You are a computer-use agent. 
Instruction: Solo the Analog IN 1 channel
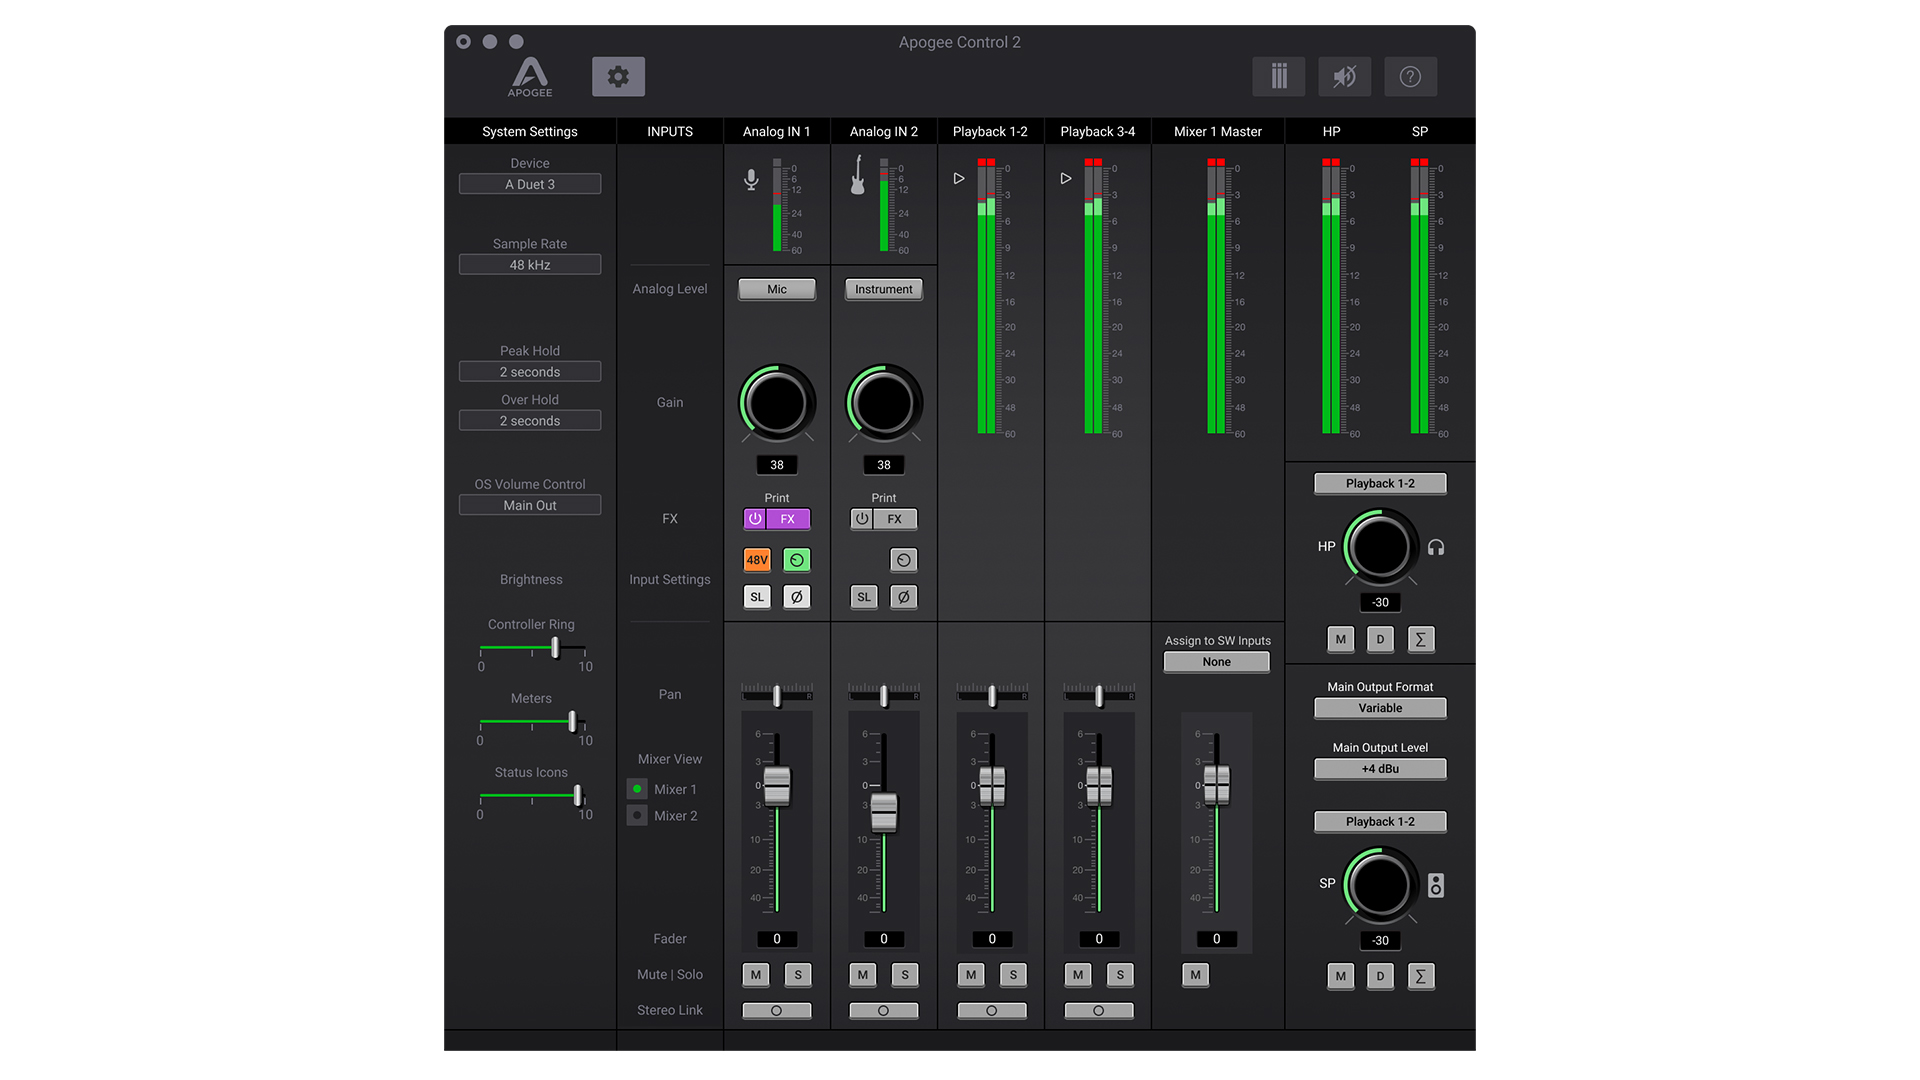[x=798, y=975]
